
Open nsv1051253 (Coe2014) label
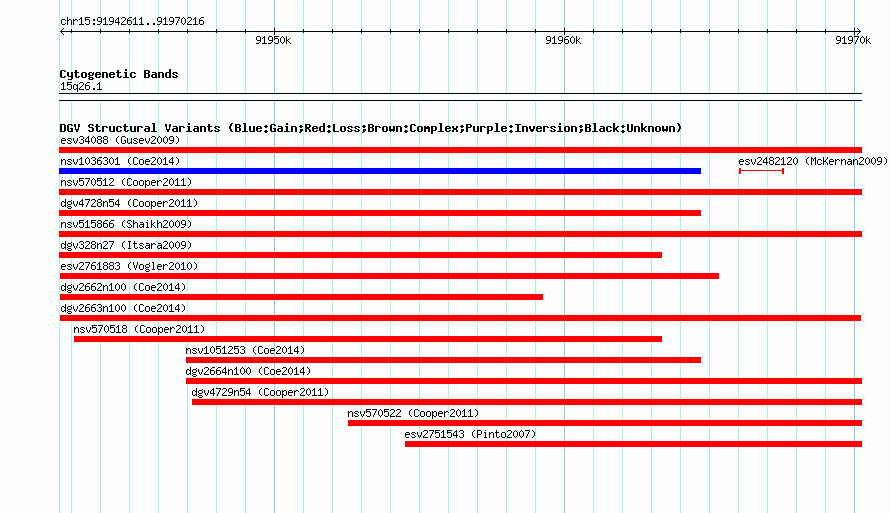(245, 350)
